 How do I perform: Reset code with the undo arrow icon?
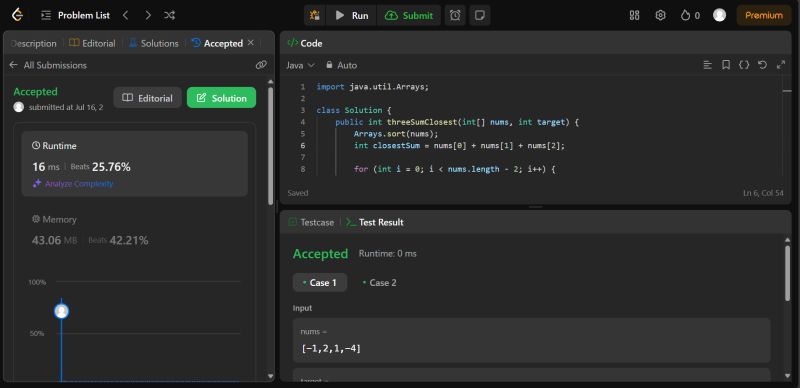(x=762, y=65)
